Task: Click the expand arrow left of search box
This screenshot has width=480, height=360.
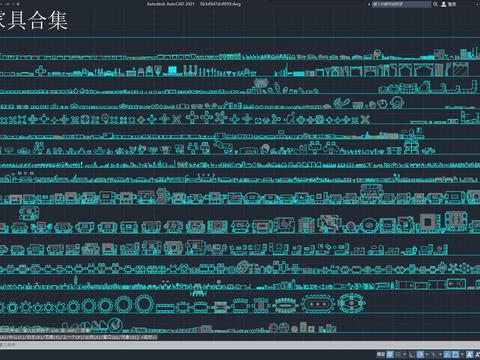Action: click(369, 4)
